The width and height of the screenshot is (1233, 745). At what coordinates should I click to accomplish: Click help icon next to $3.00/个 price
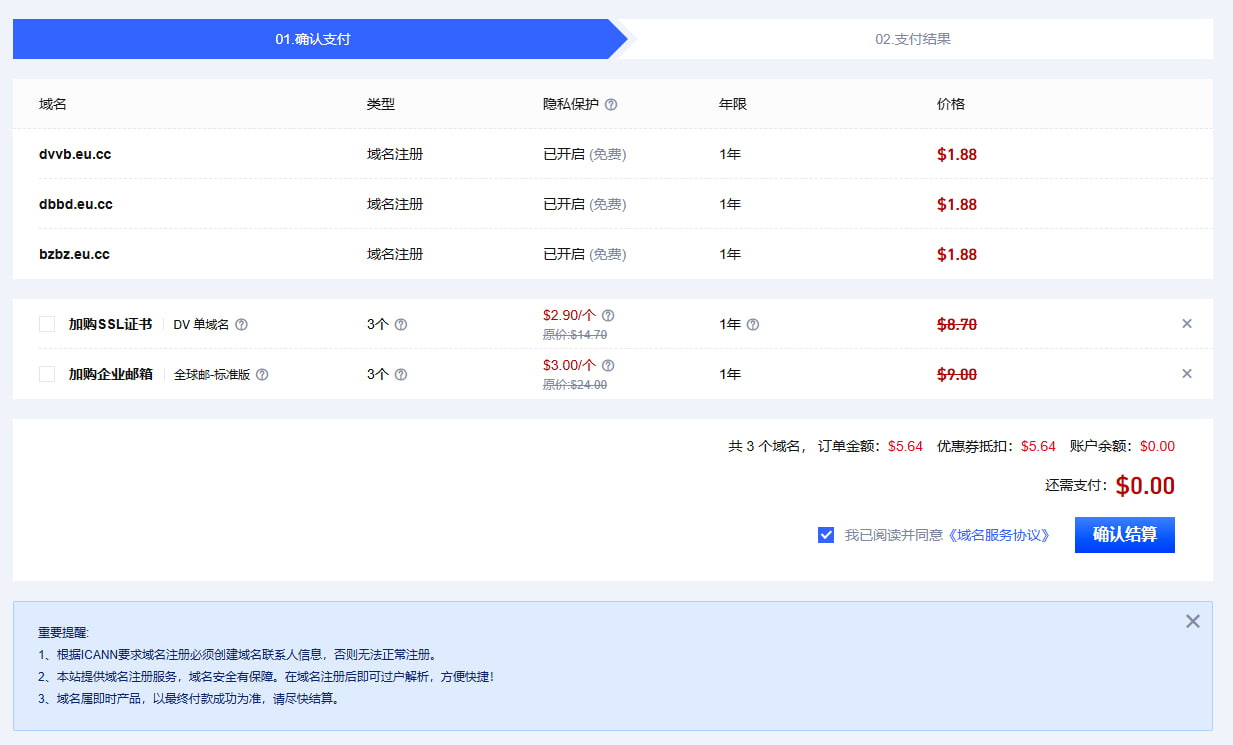click(608, 365)
